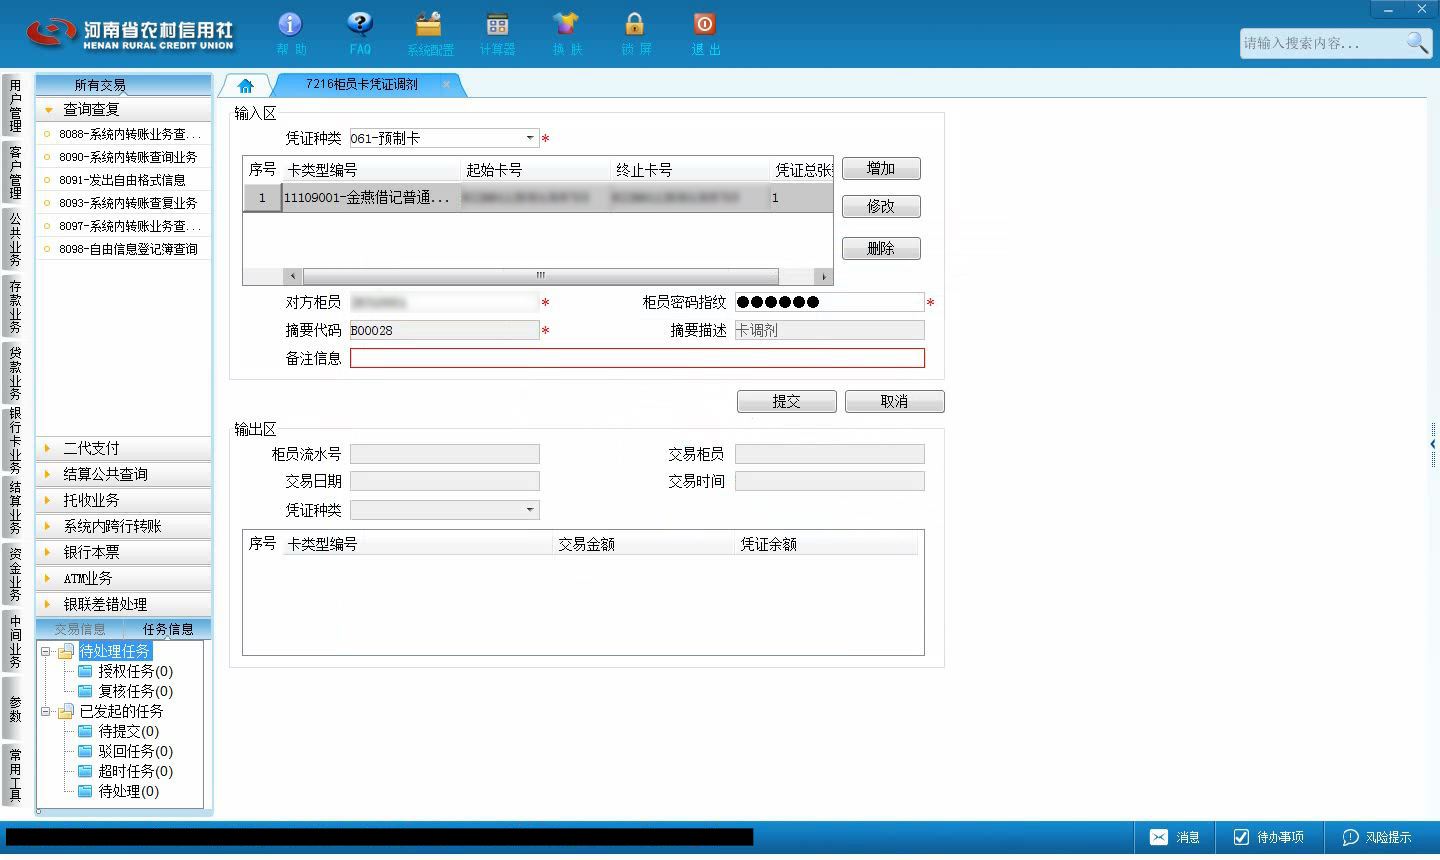Open 8097-系统内转账业务查 transaction
Viewport: 1440px width, 860px height.
click(124, 226)
